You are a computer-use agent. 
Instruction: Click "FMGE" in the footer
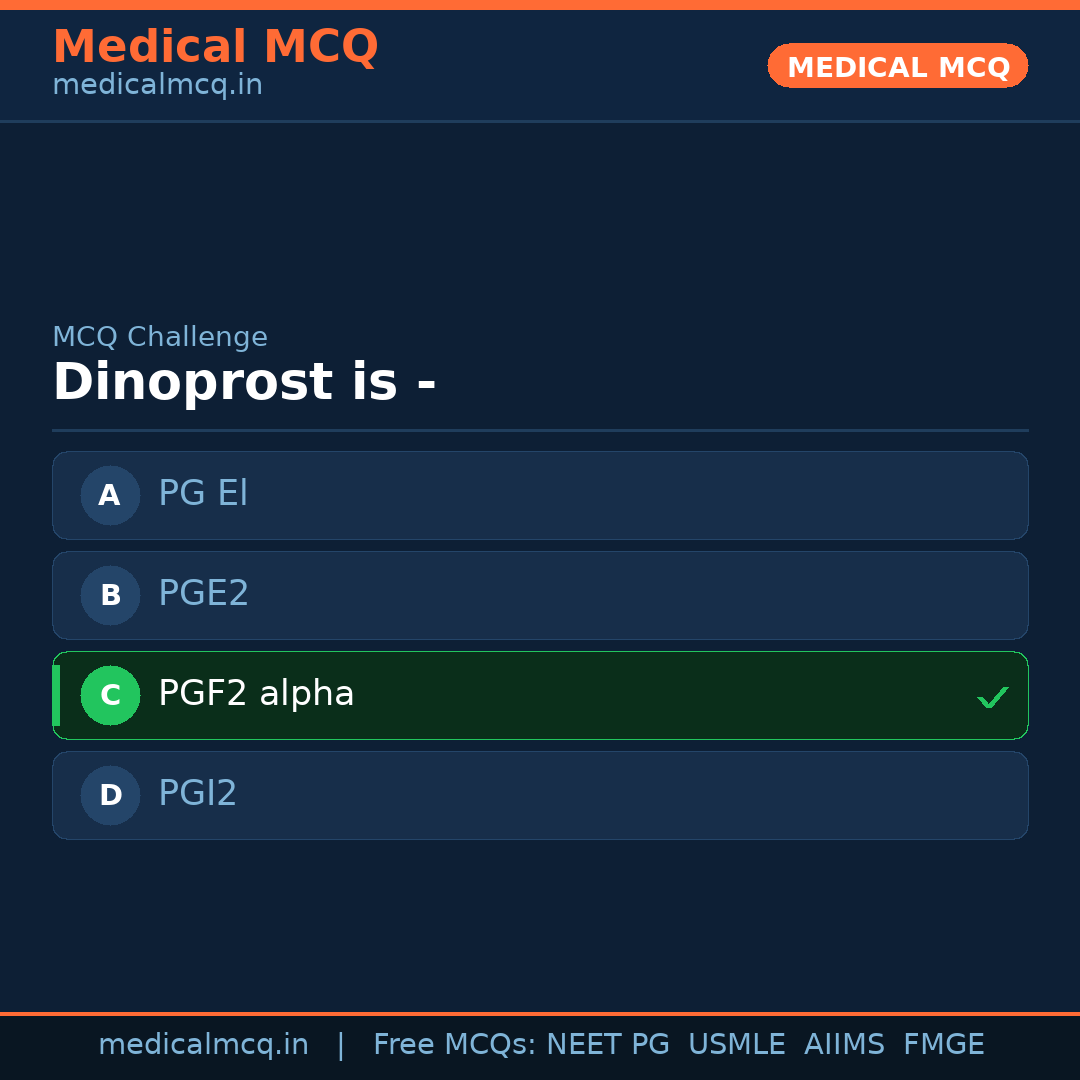pos(943,1045)
